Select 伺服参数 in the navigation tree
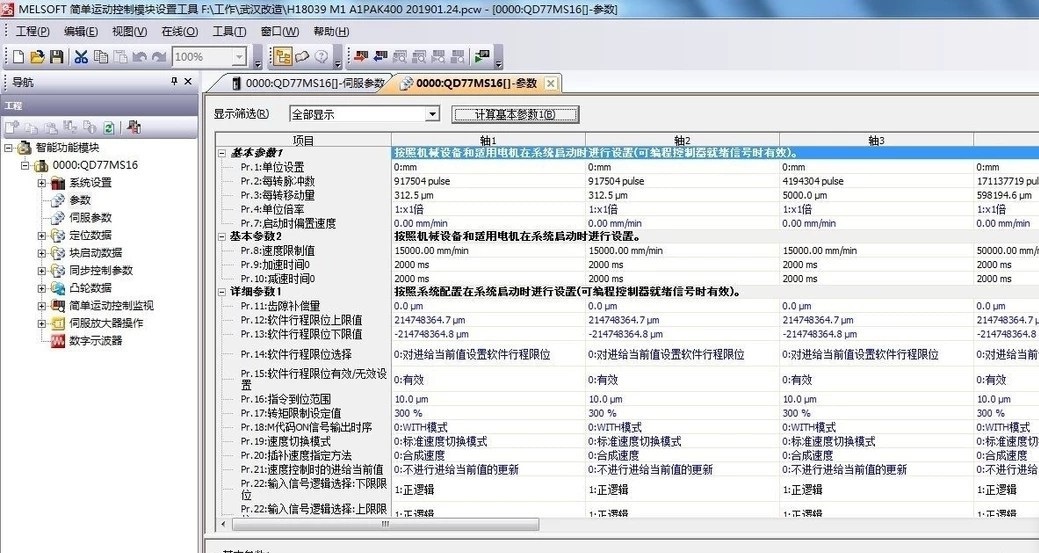 click(x=91, y=218)
